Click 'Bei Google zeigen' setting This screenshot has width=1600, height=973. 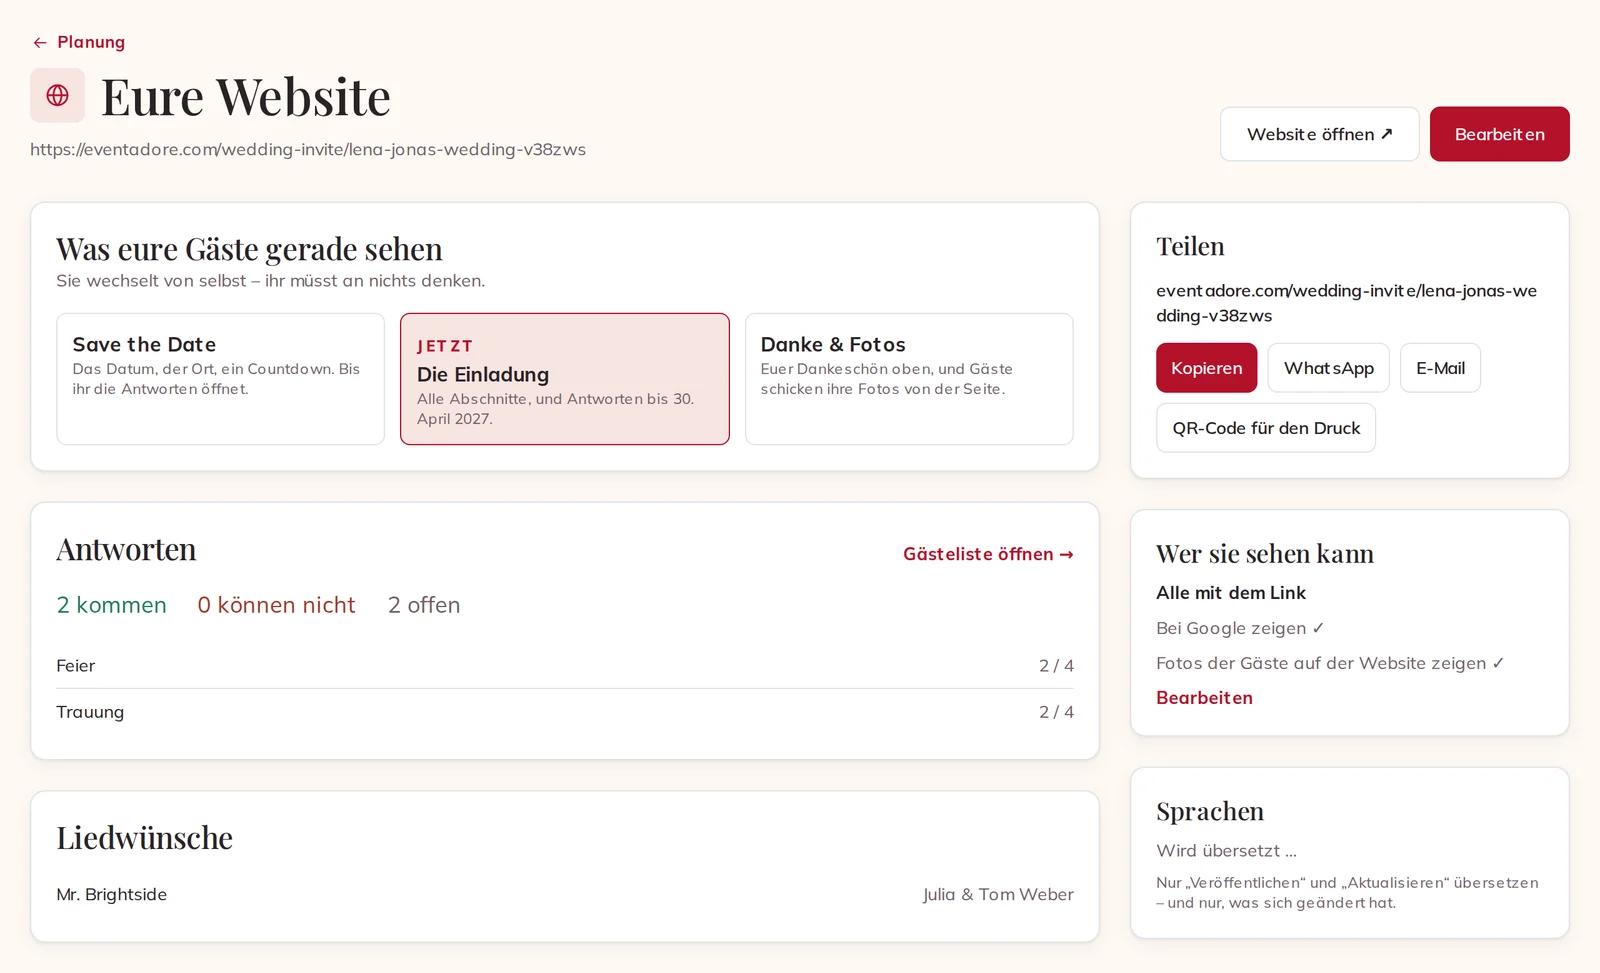(x=1240, y=628)
